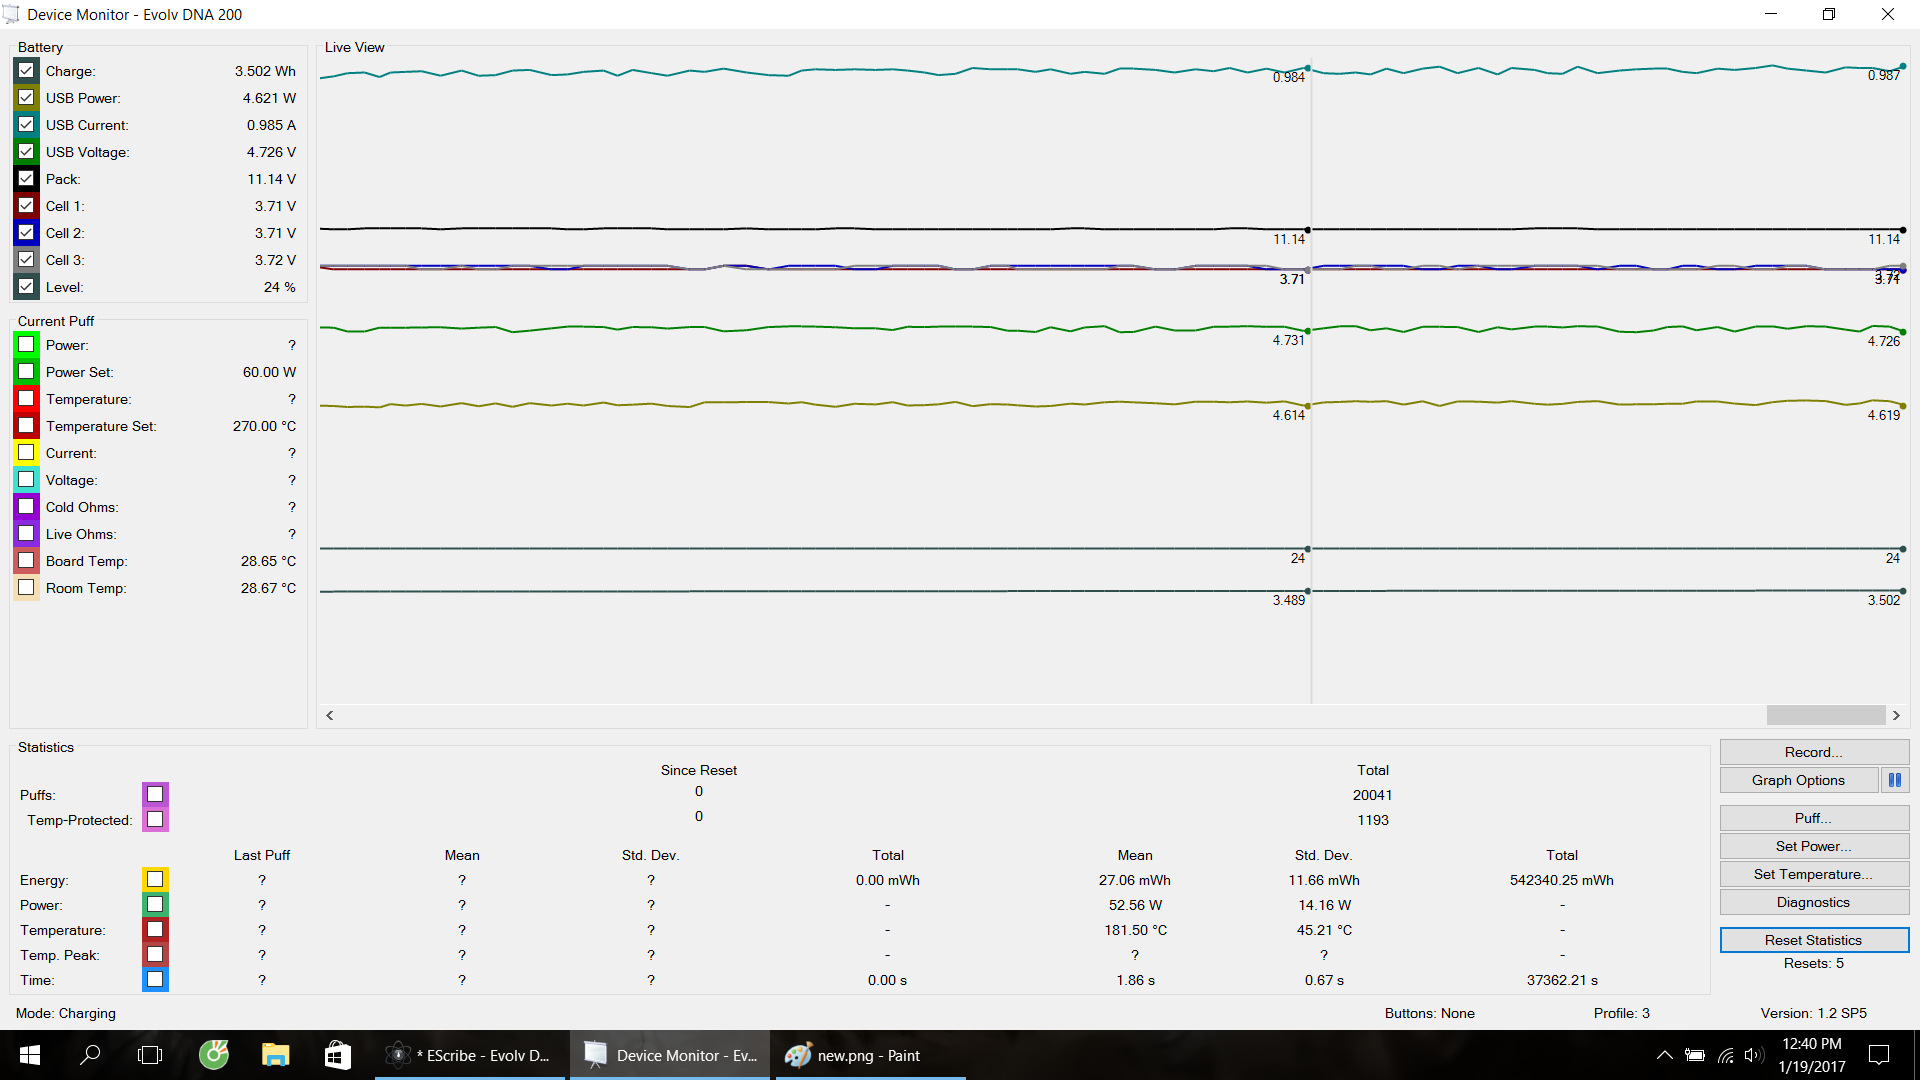The width and height of the screenshot is (1920, 1080).
Task: Open the Diagnostics button
Action: (x=1813, y=902)
